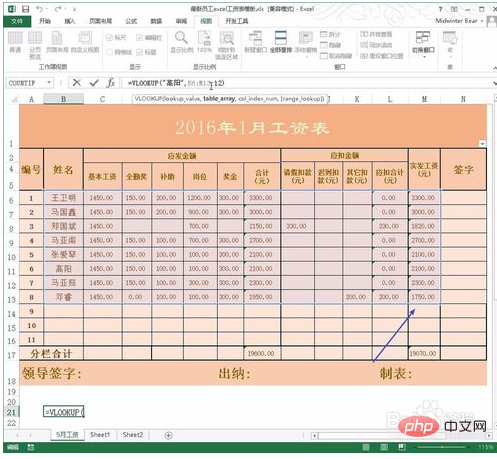Click Select All corner of the grid
The width and height of the screenshot is (497, 459).
tap(14, 99)
